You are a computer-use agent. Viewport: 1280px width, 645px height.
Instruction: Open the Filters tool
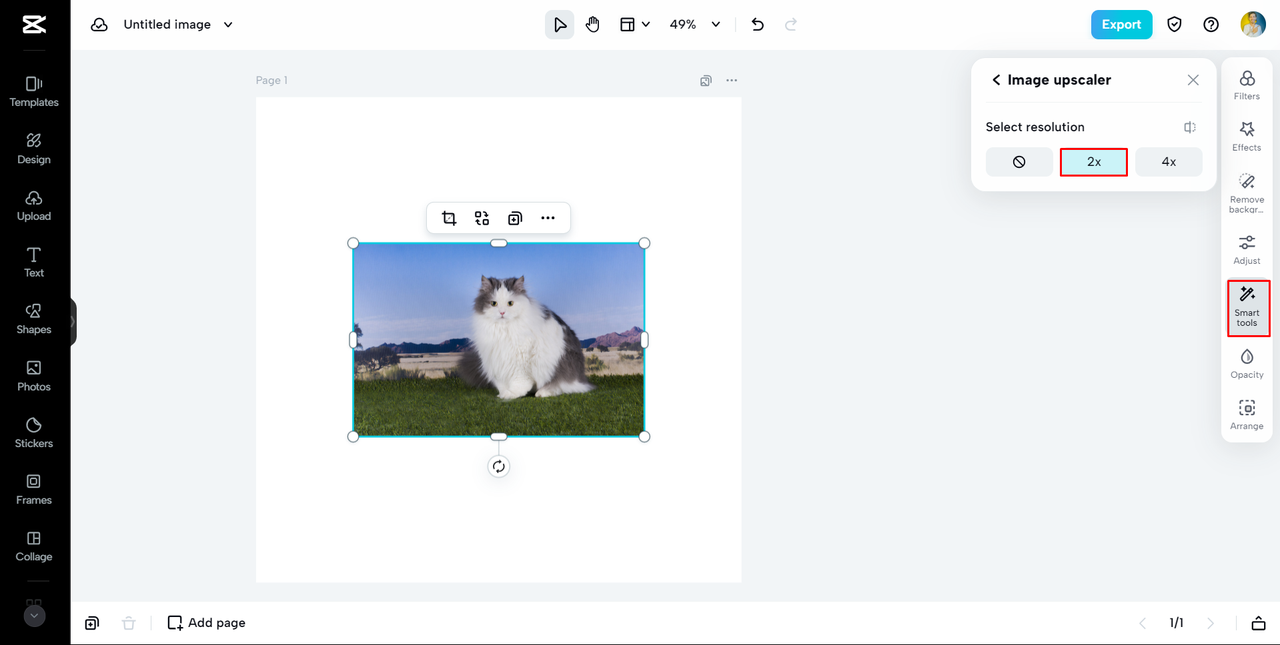pyautogui.click(x=1247, y=85)
